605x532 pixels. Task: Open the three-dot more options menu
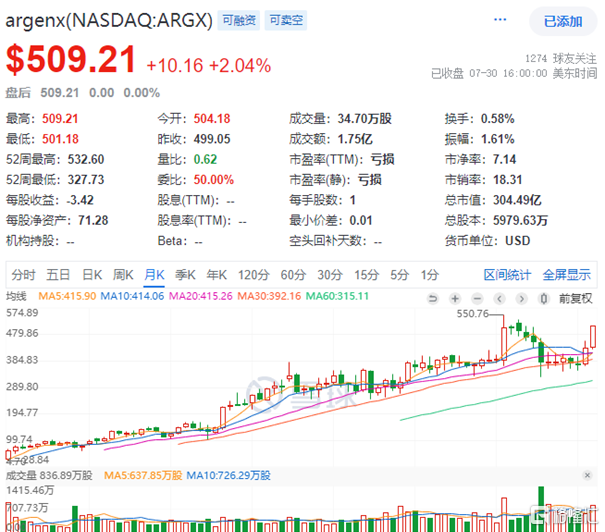point(500,20)
